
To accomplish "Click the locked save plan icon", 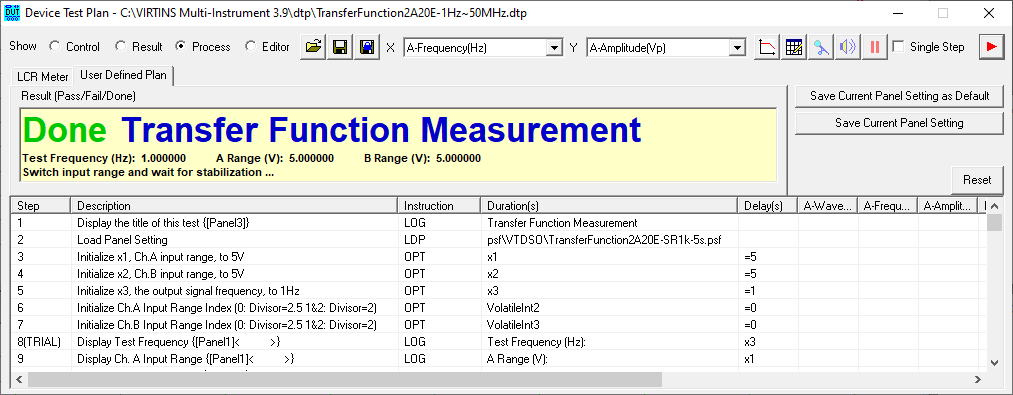I will (367, 47).
